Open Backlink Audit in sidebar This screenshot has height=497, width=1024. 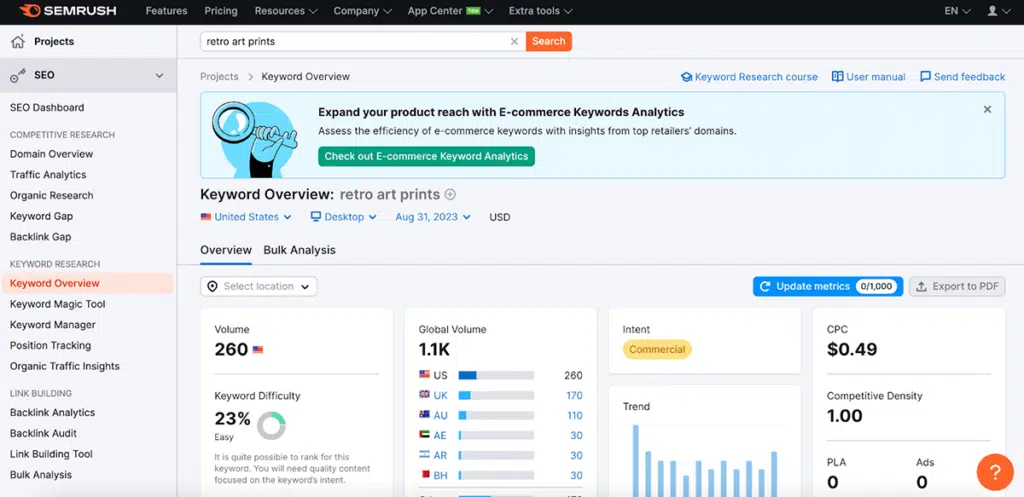coord(43,434)
